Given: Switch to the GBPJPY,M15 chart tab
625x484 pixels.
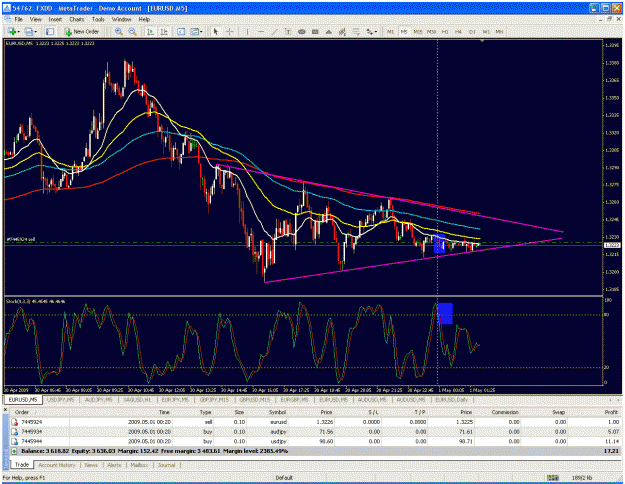Looking at the screenshot, I should point(214,400).
